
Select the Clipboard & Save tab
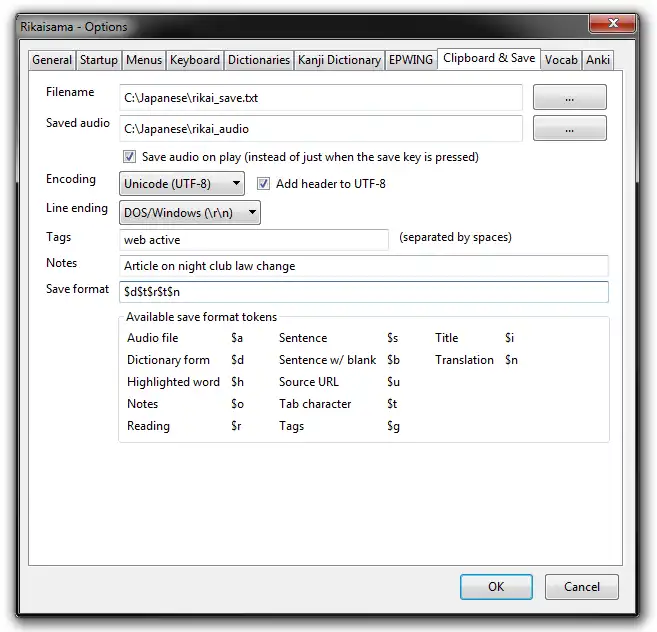click(x=489, y=58)
